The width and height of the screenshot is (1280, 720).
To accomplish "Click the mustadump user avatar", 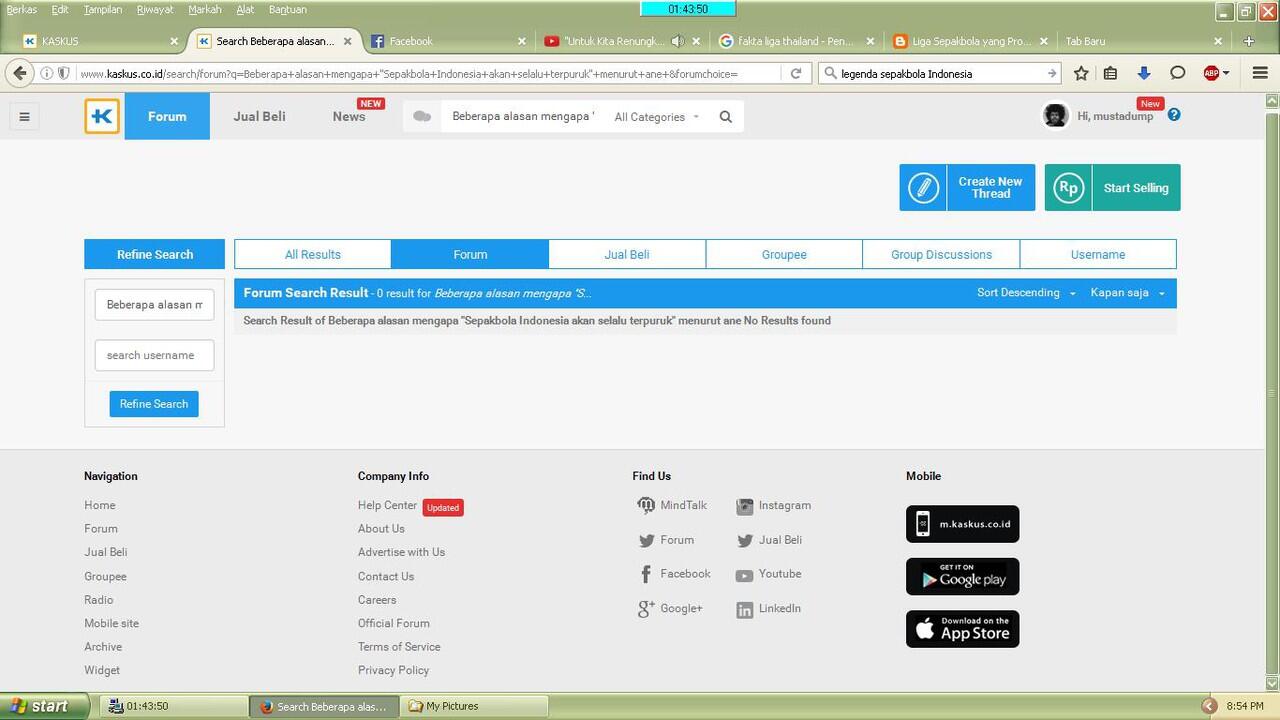I will (1055, 115).
